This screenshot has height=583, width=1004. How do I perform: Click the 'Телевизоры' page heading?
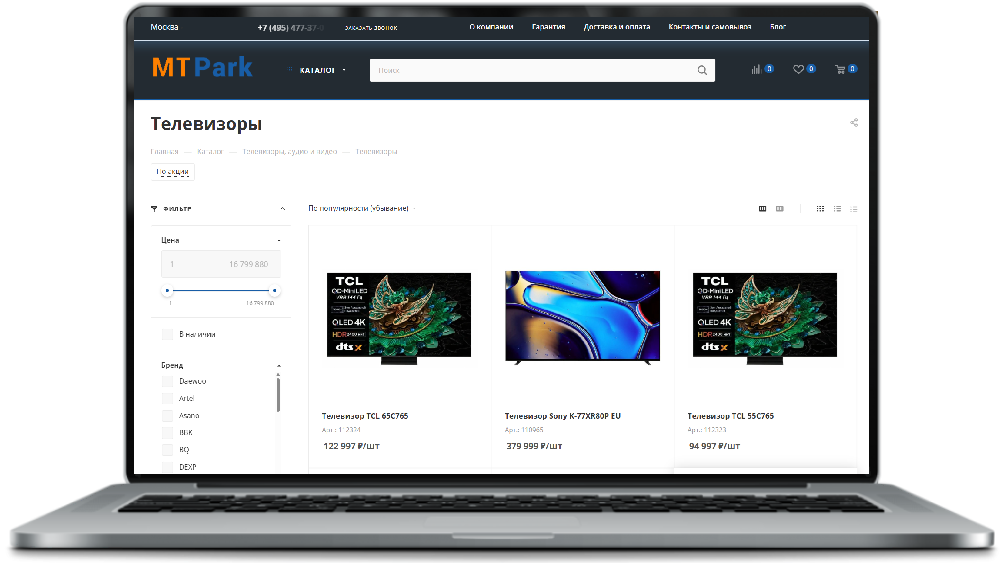[206, 124]
